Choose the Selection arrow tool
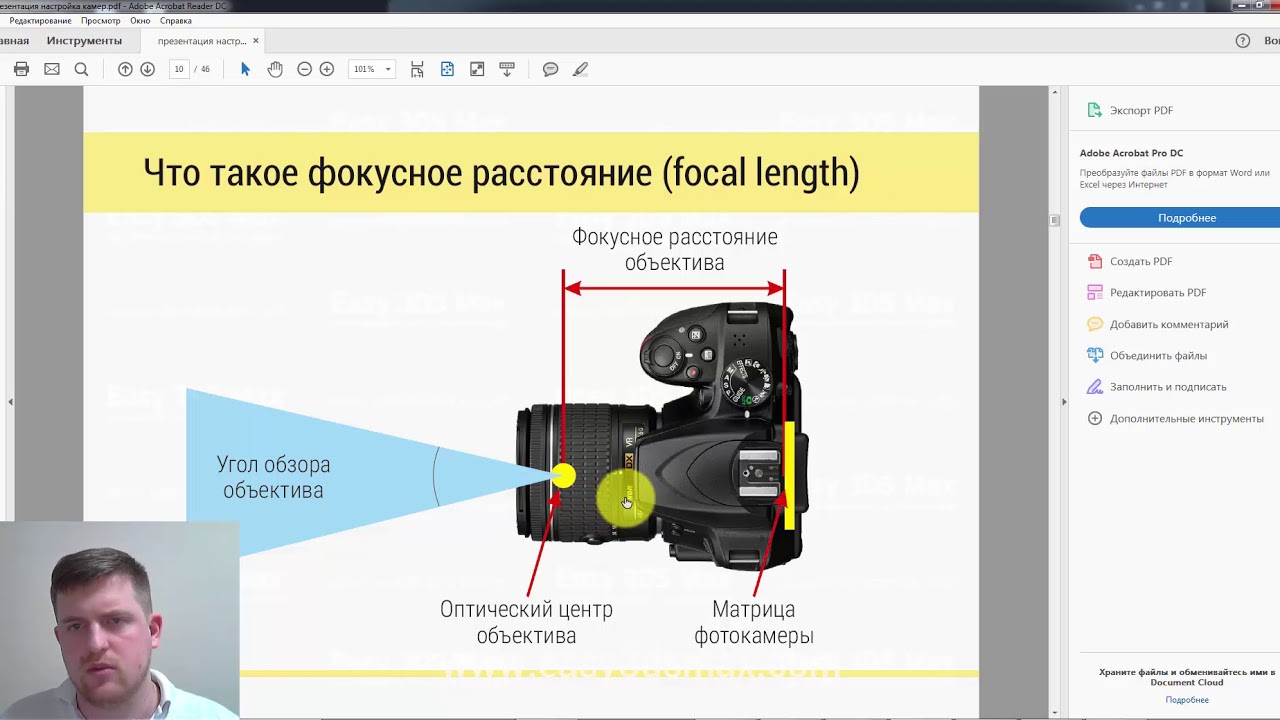Screen dimensions: 1280x720 click(x=245, y=69)
